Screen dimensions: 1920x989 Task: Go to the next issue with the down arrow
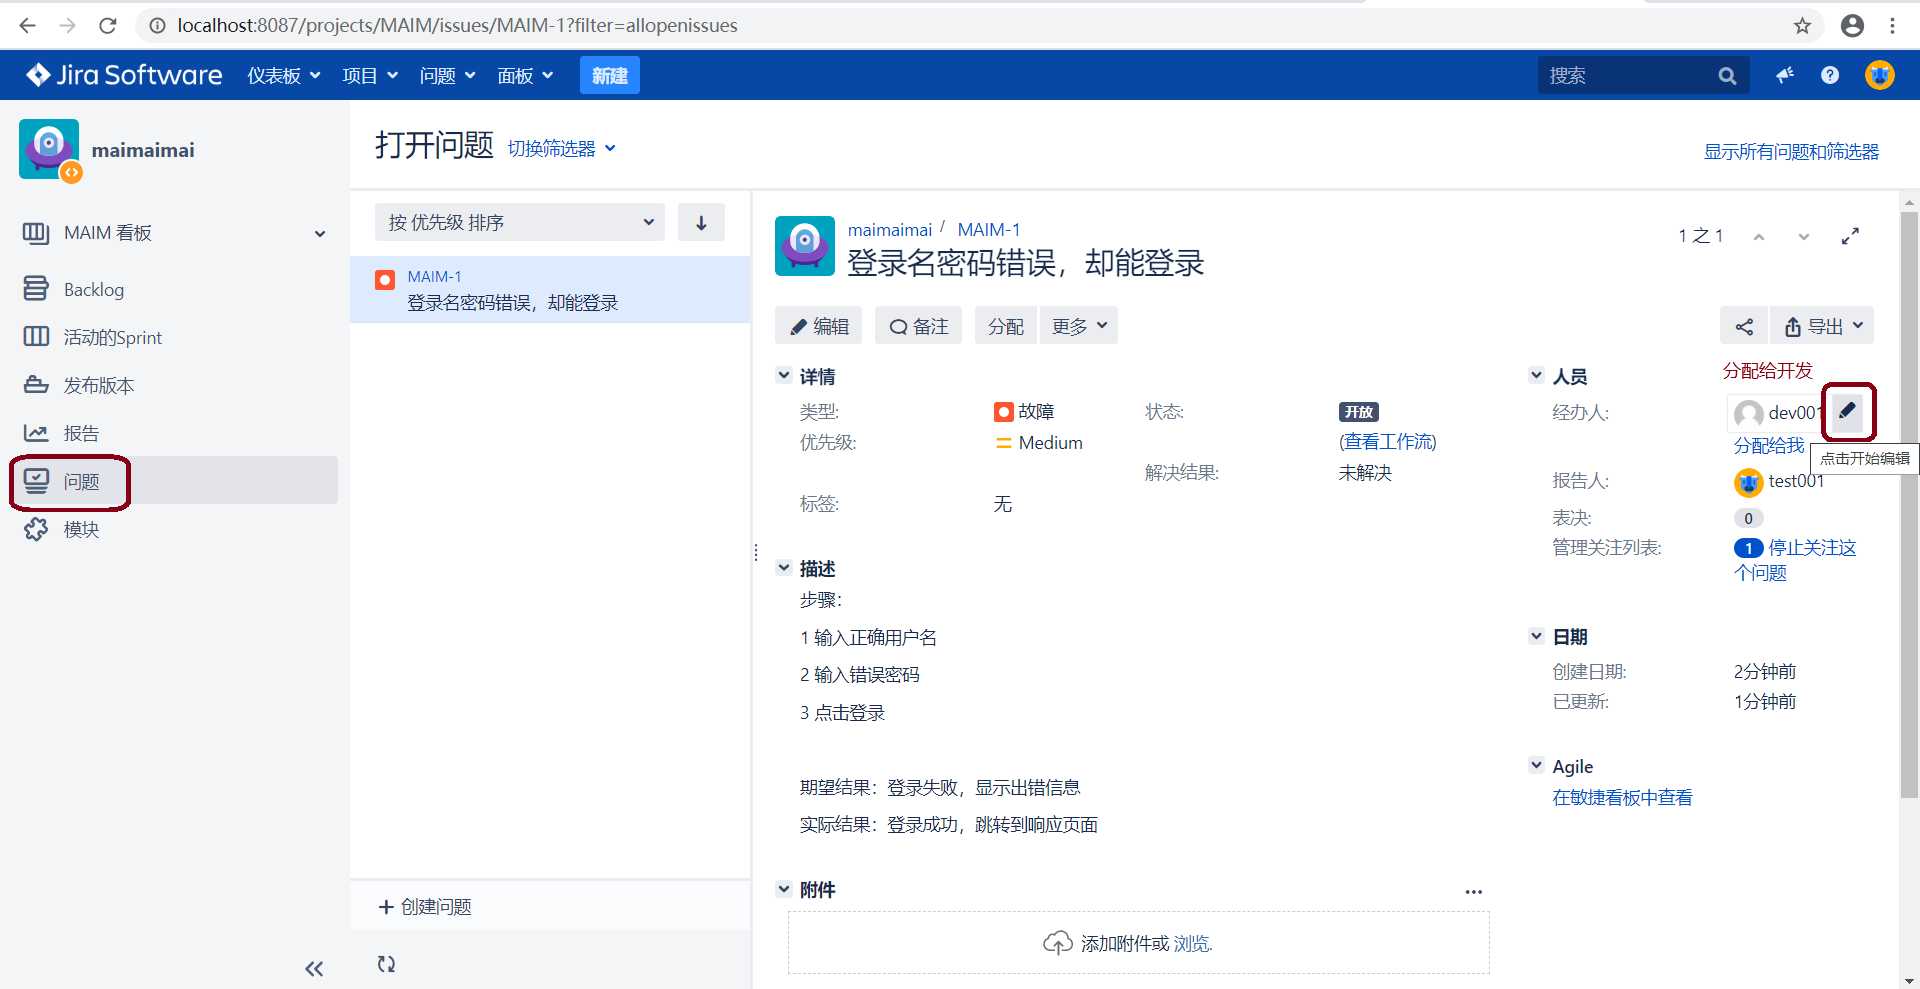pyautogui.click(x=1803, y=237)
